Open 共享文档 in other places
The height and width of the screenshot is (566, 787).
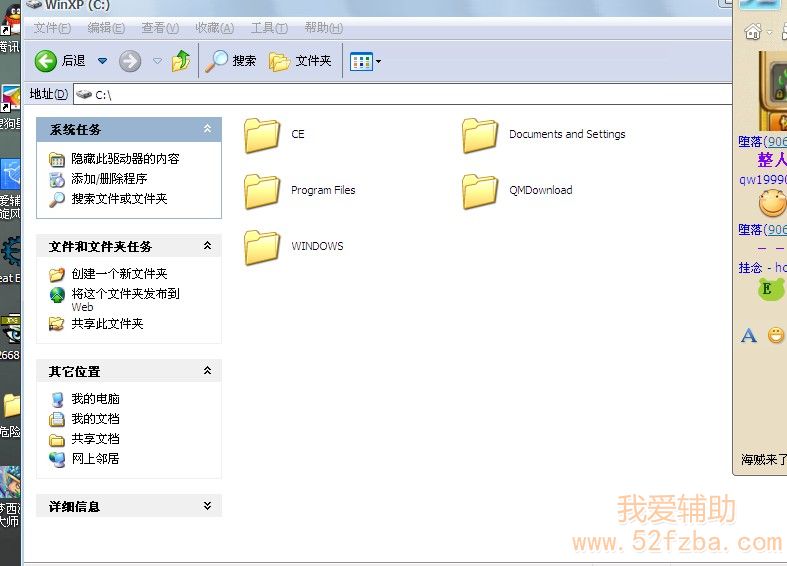click(95, 439)
